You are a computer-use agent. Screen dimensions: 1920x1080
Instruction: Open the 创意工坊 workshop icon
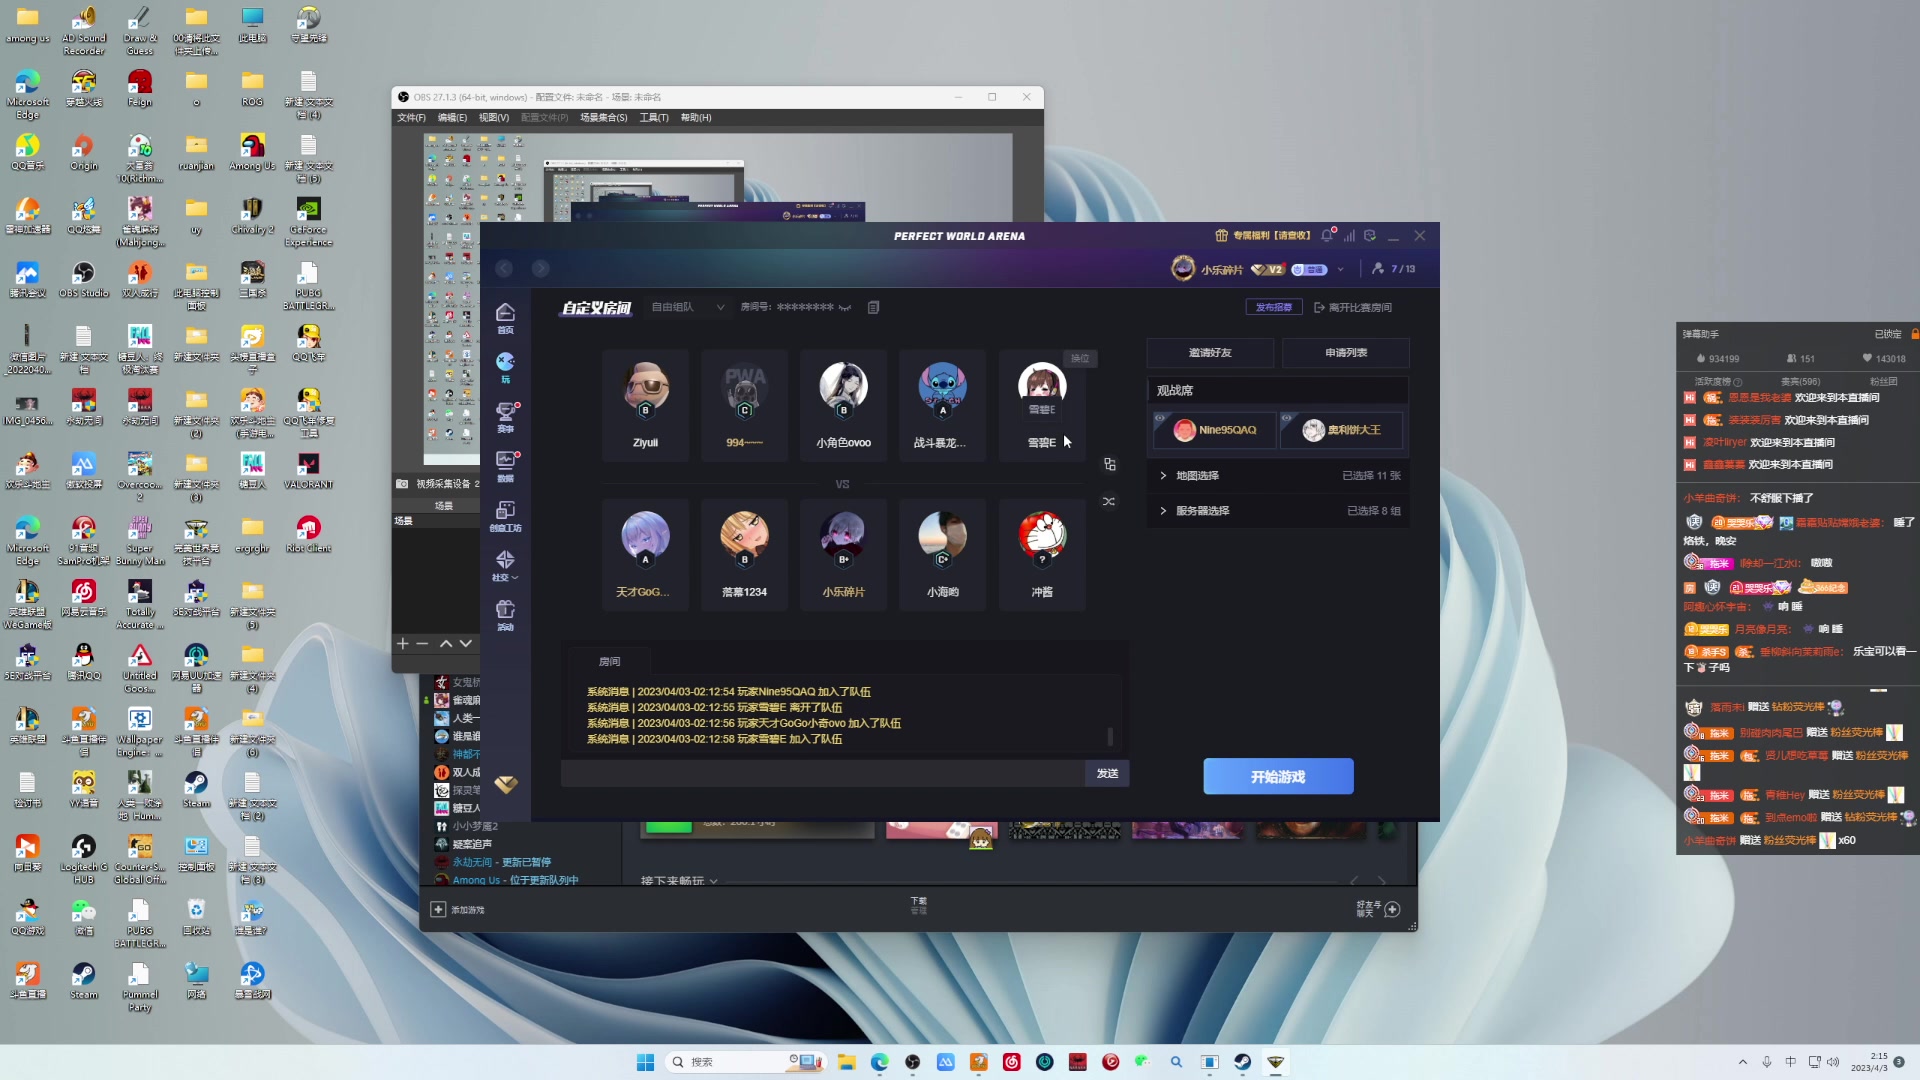(x=505, y=515)
